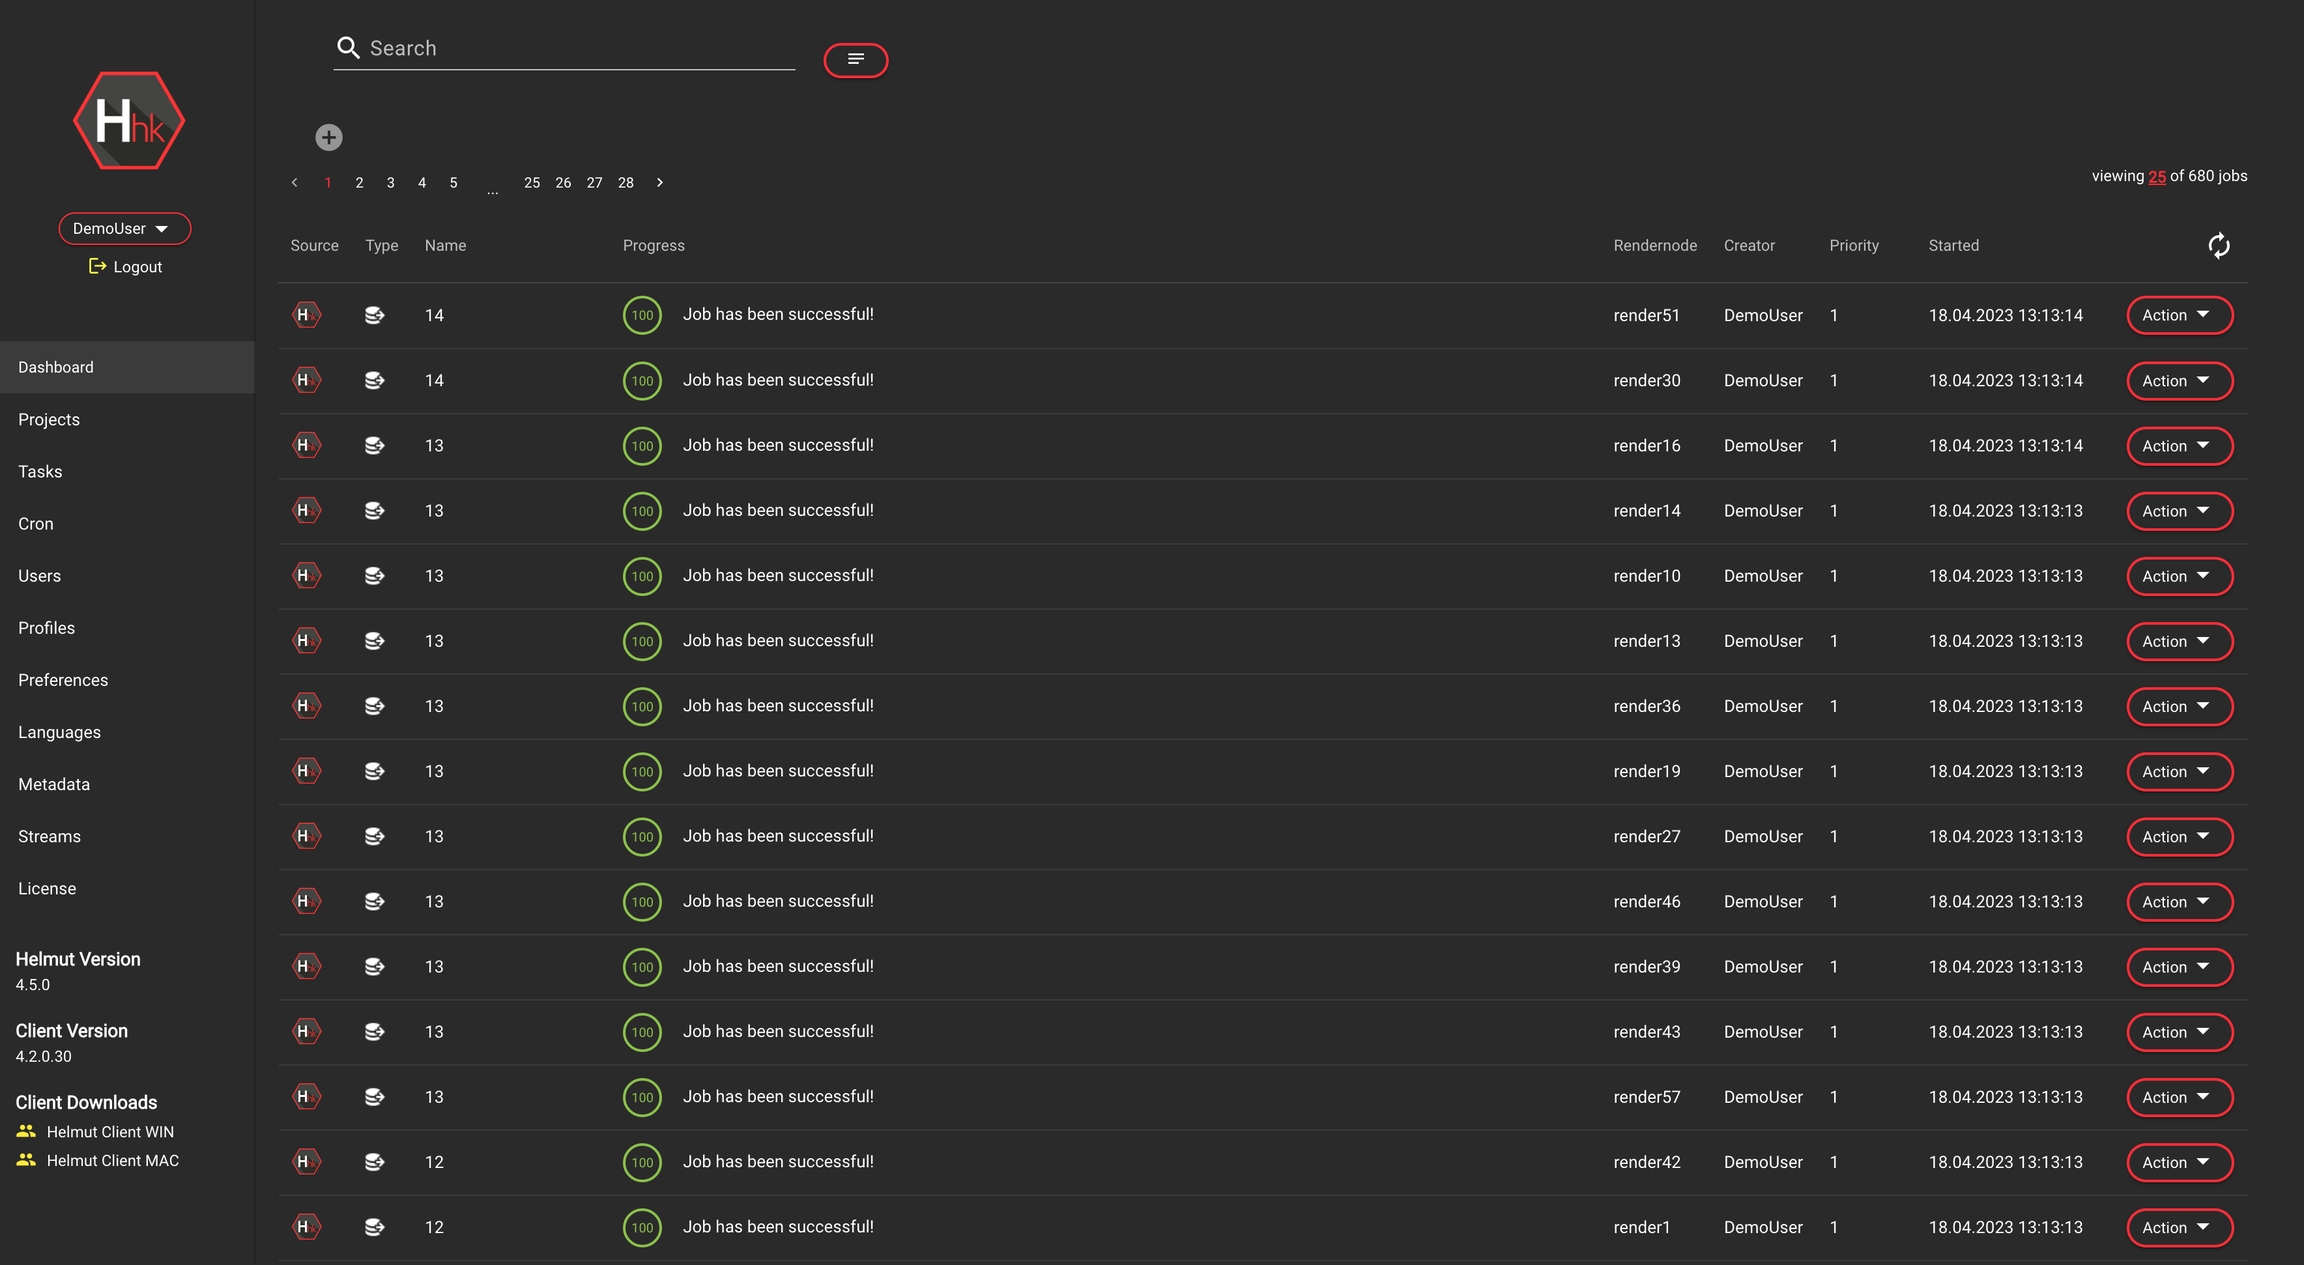2304x1265 pixels.
Task: Click the source icon for the render51 job
Action: click(x=306, y=315)
